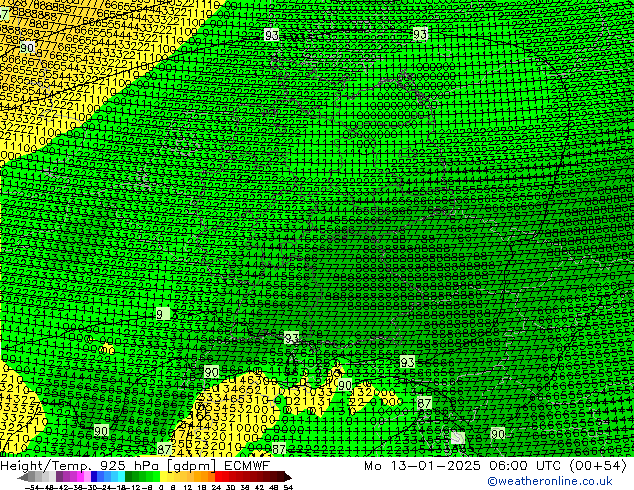Click the grey left arrow of color scale
The width and height of the screenshot is (634, 490).
23,477
